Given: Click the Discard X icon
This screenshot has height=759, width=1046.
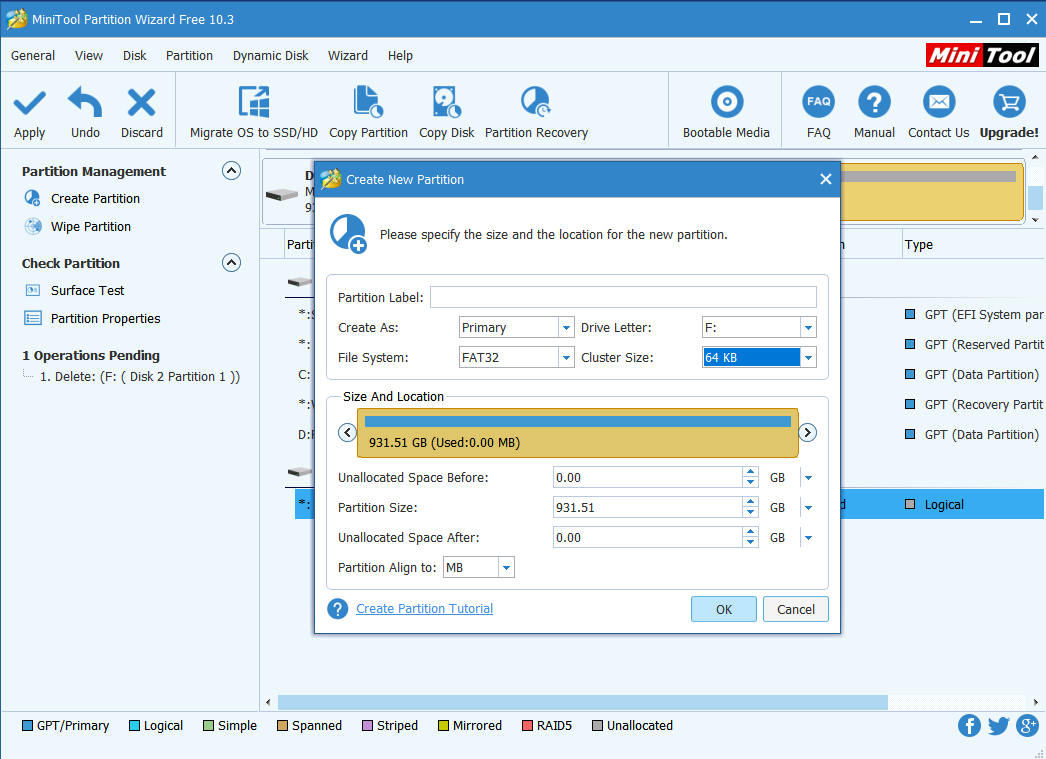Looking at the screenshot, I should [142, 103].
